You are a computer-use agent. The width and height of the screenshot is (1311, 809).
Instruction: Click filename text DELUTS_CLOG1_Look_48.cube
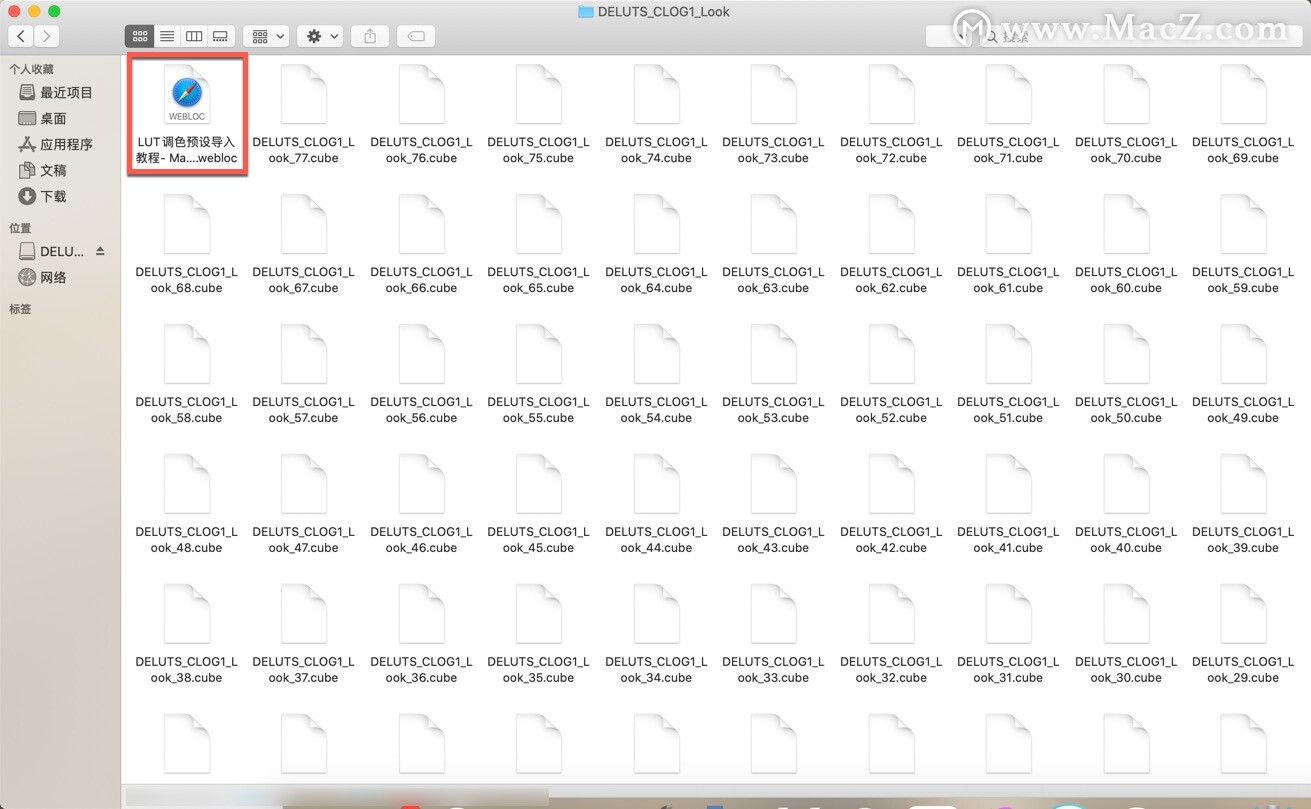click(x=187, y=540)
